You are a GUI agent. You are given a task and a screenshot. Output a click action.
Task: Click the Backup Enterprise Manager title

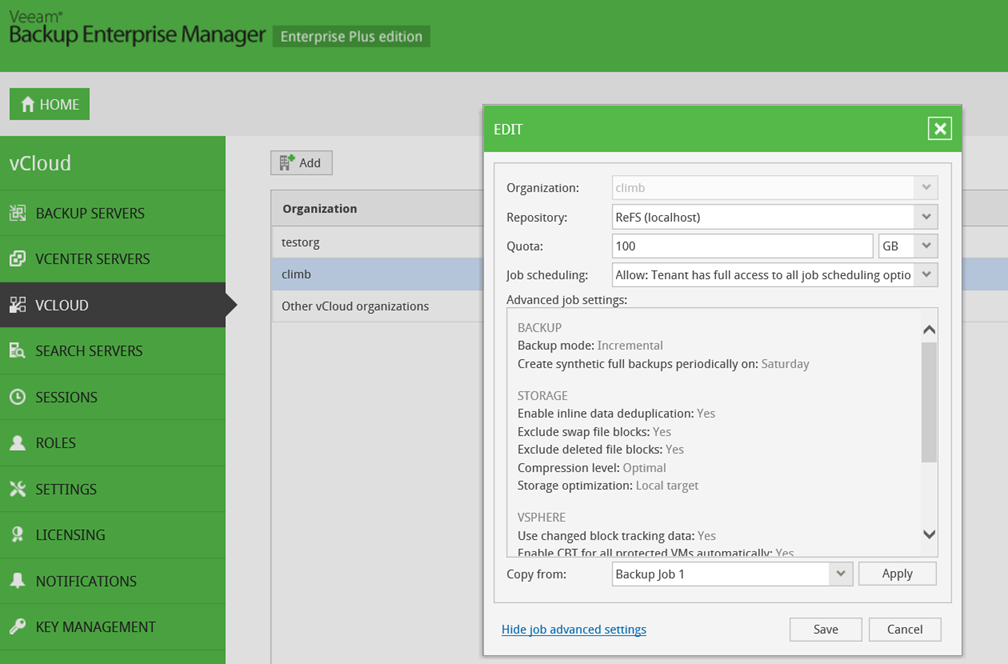pos(137,35)
